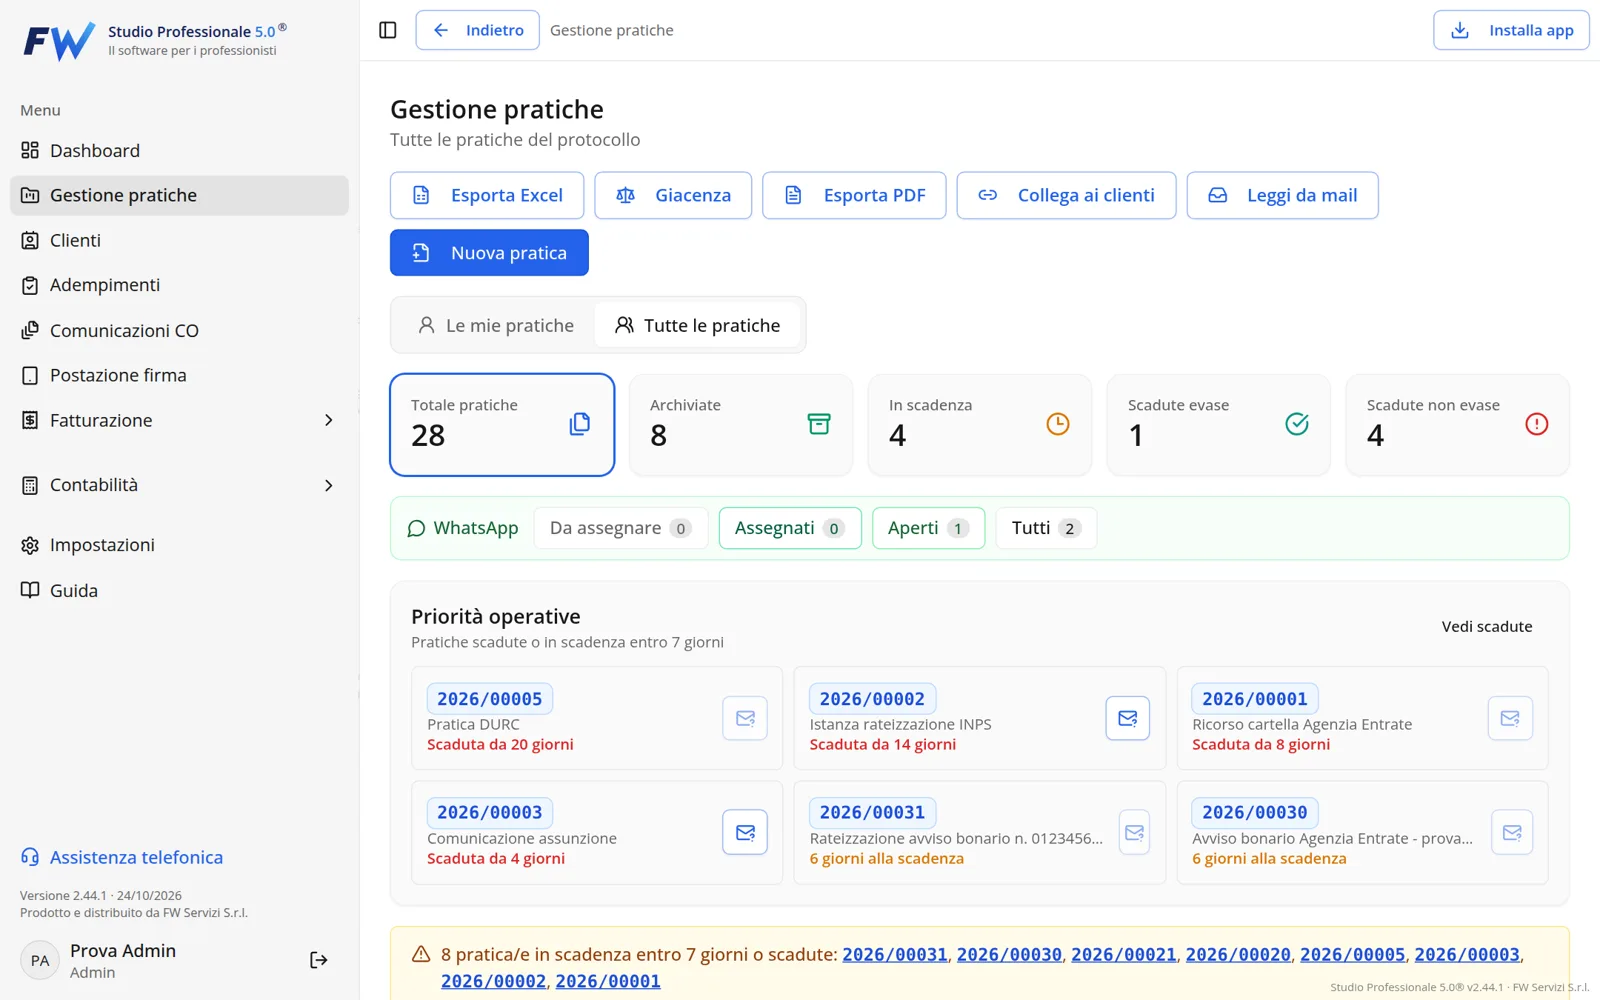Screen dimensions: 1600x1000
Task: Open mail icon for pratica 2026/00005
Action: (745, 718)
